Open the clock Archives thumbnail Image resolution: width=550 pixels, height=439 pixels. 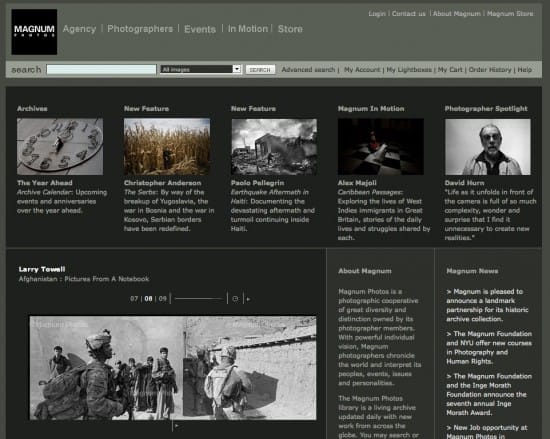point(60,147)
